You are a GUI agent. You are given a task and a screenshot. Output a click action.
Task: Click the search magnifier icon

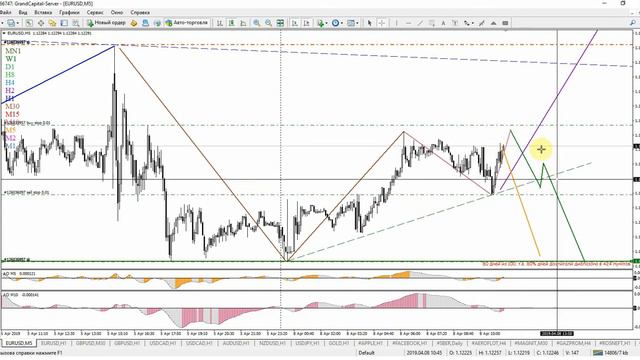pyautogui.click(x=633, y=23)
